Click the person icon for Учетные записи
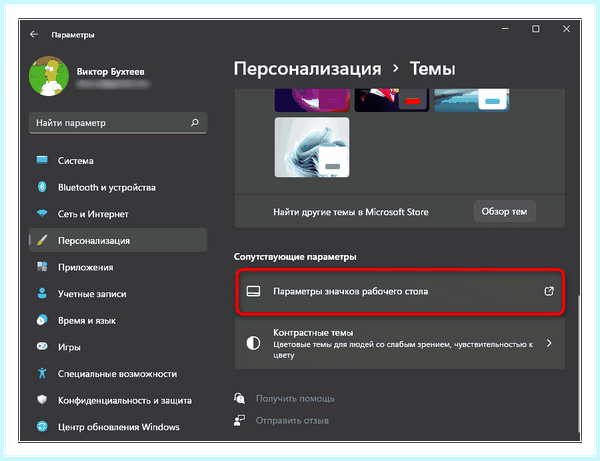Screen dimensions: 600x461 click(x=42, y=293)
